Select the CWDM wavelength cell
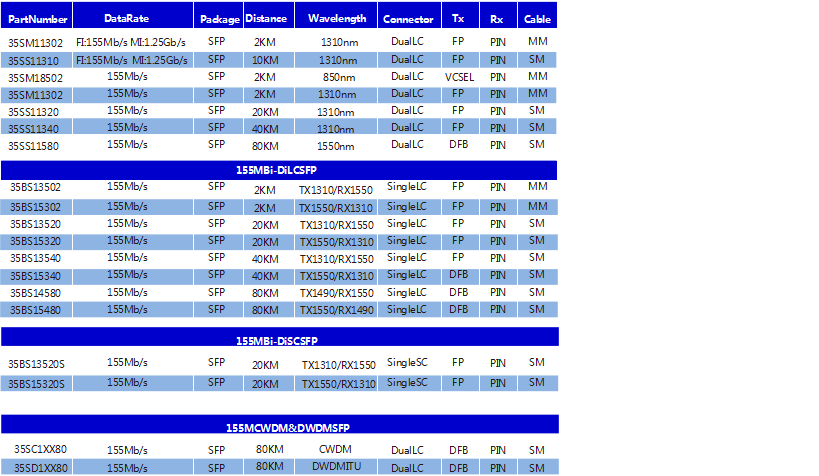This screenshot has width=819, height=476. point(335,449)
